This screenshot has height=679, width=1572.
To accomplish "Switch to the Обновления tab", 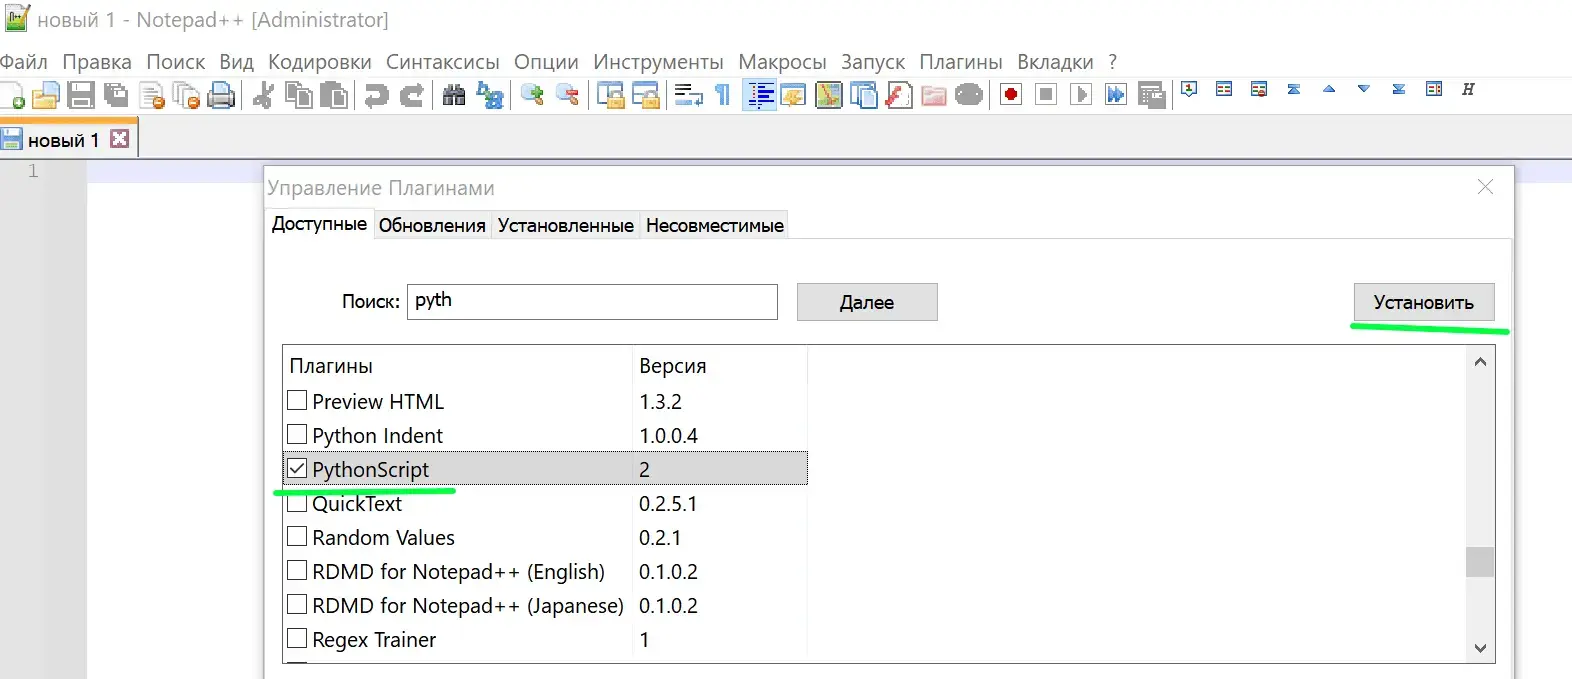I will click(432, 225).
